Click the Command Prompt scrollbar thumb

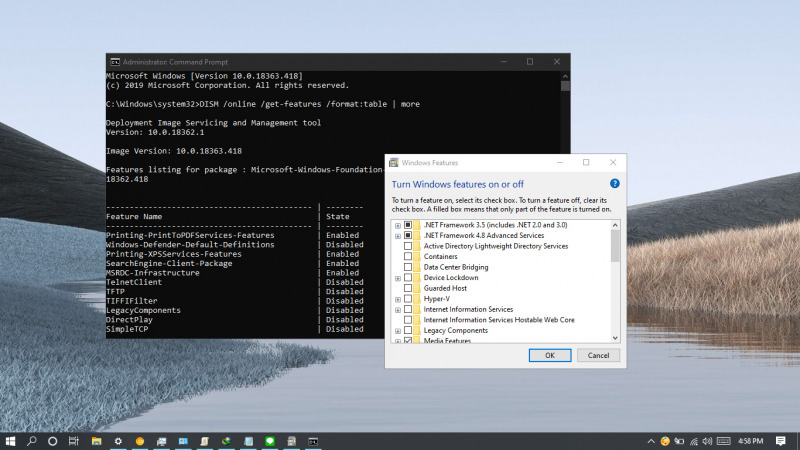[x=565, y=86]
